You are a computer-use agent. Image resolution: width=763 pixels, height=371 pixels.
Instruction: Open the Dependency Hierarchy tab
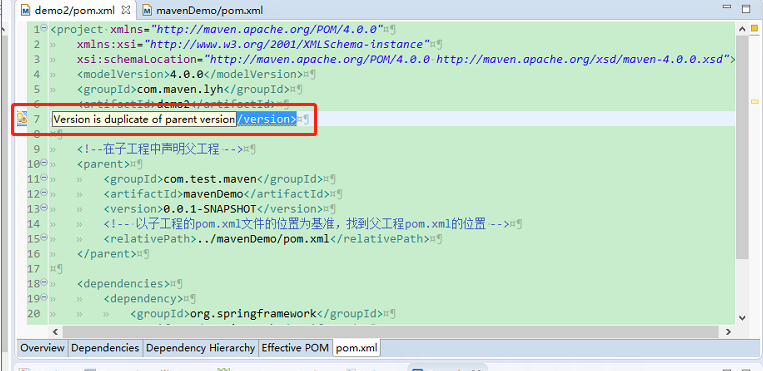point(200,348)
